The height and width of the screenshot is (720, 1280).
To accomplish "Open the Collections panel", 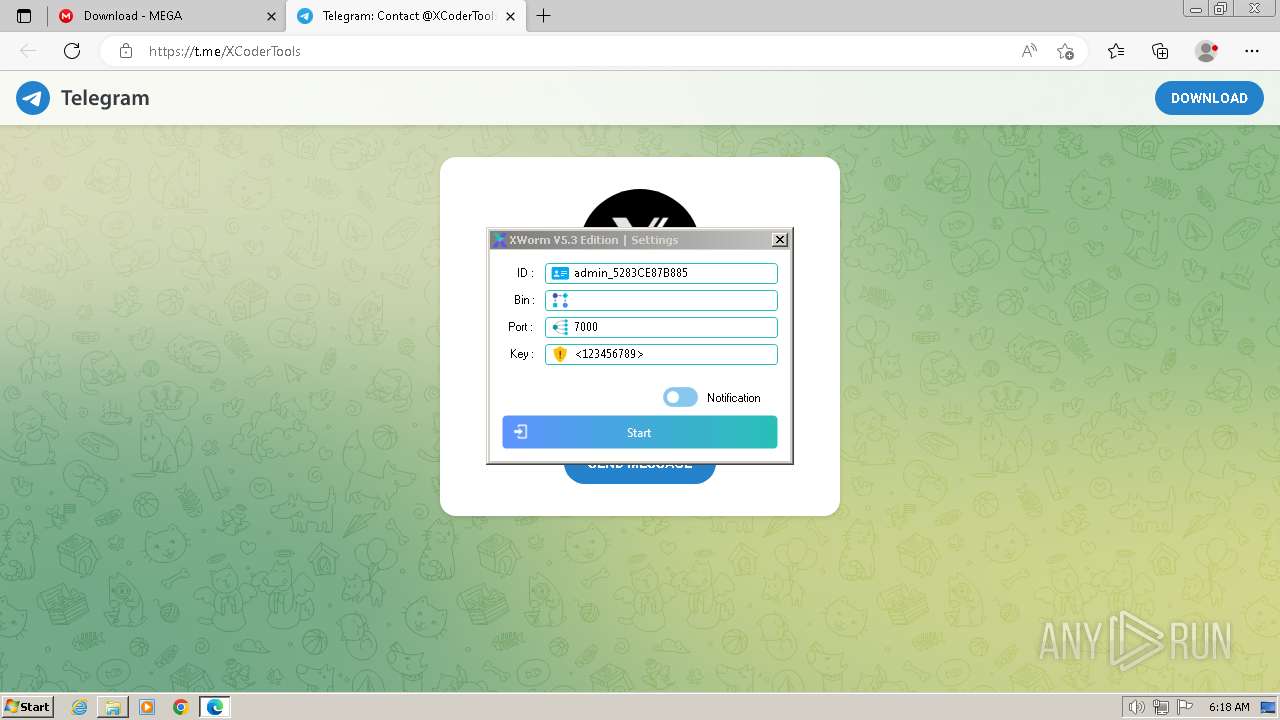I will (x=1160, y=51).
